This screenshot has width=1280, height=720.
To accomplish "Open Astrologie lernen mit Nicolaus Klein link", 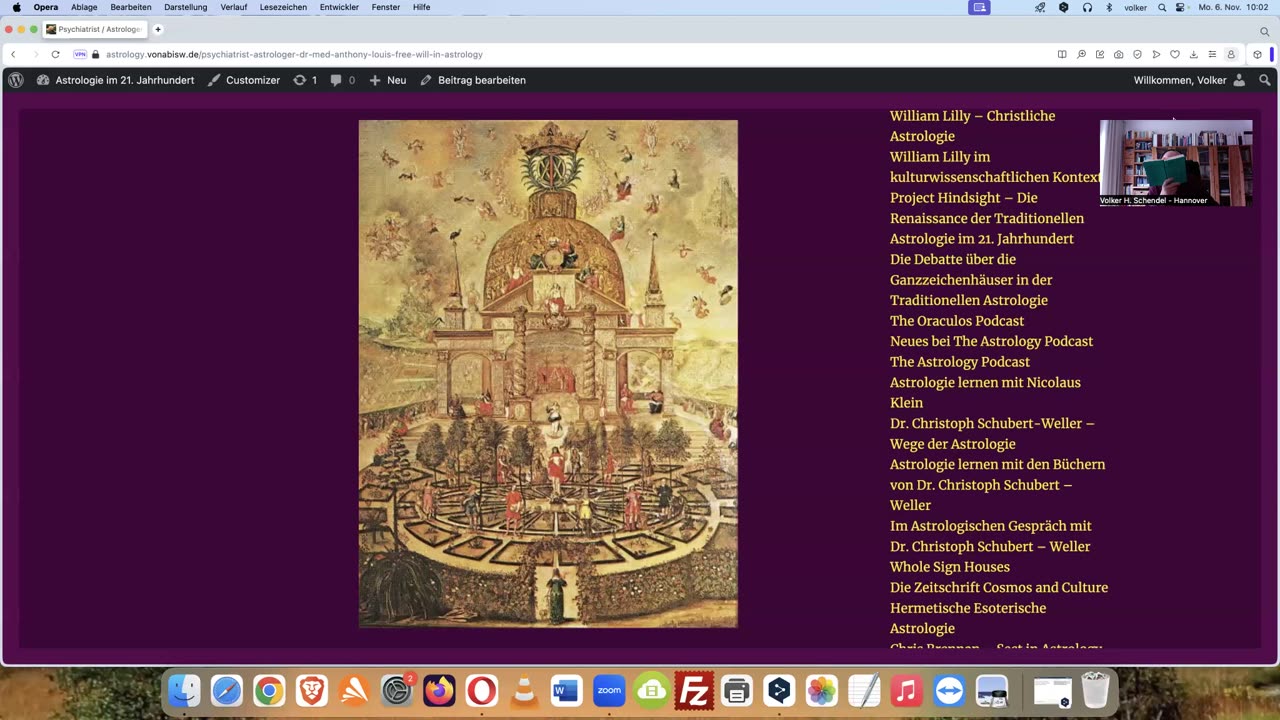I will [985, 392].
